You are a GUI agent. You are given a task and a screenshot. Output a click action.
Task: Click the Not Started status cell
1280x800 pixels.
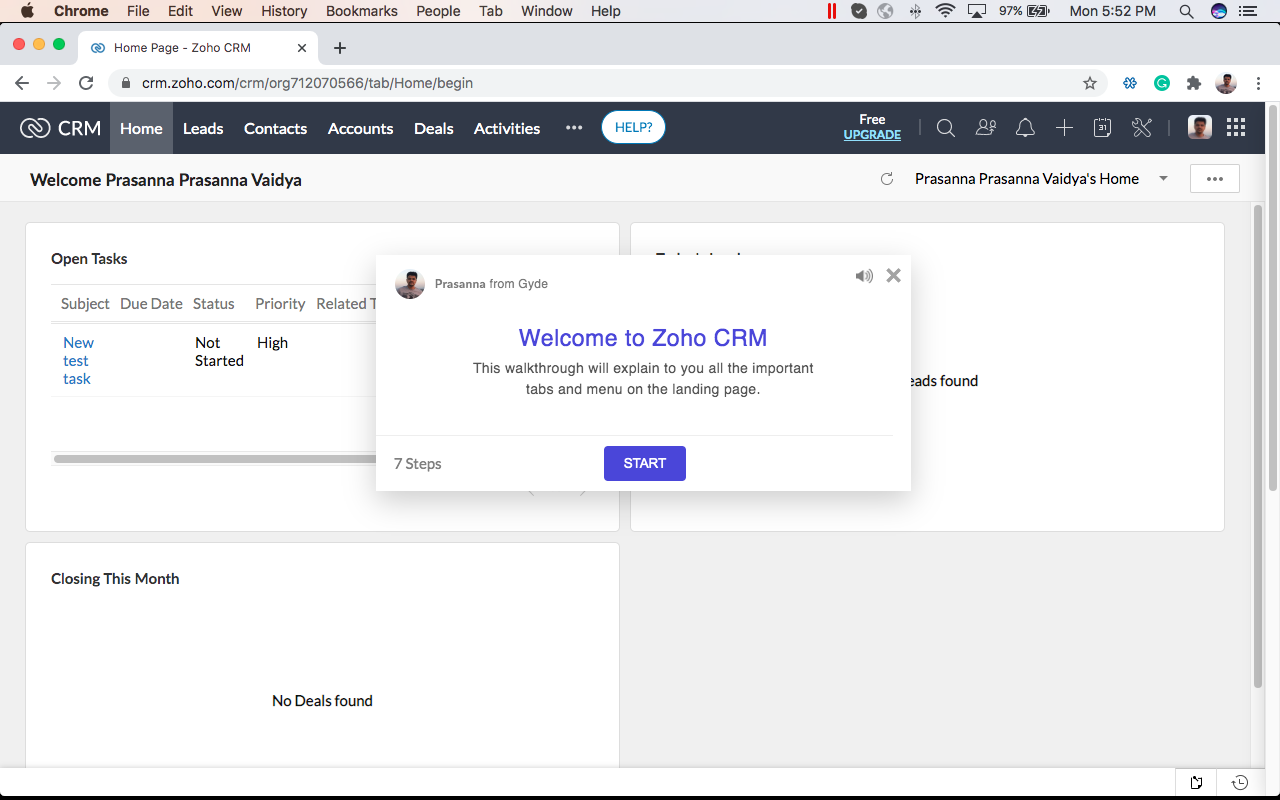[219, 352]
